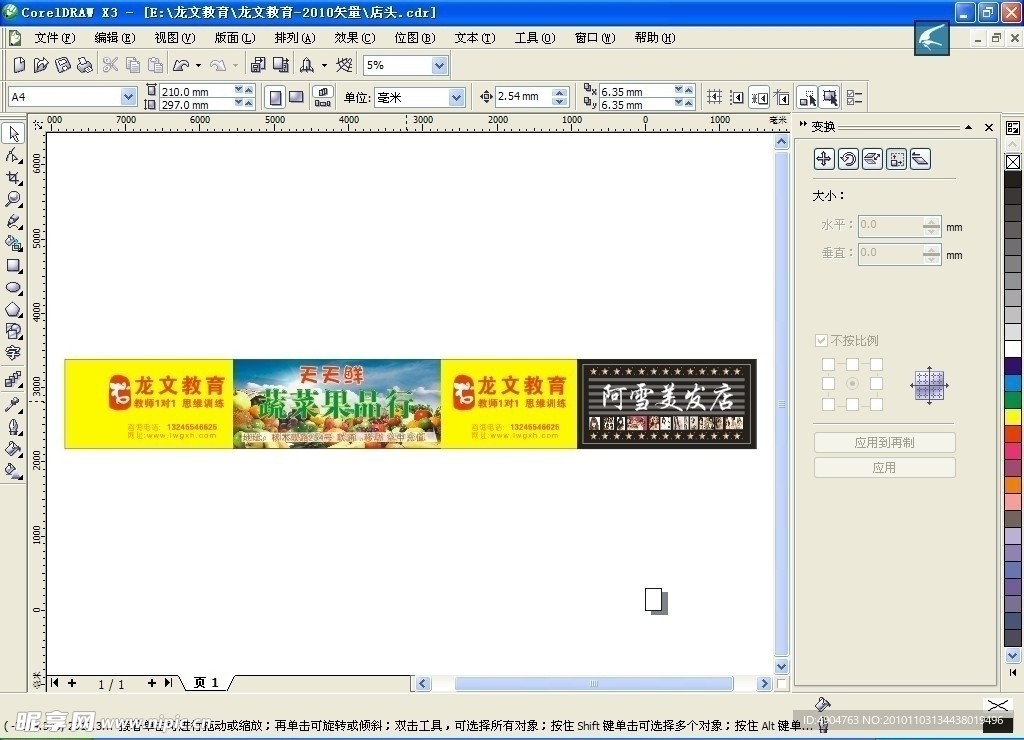Open the units dropdown showing 毫米

[456, 97]
